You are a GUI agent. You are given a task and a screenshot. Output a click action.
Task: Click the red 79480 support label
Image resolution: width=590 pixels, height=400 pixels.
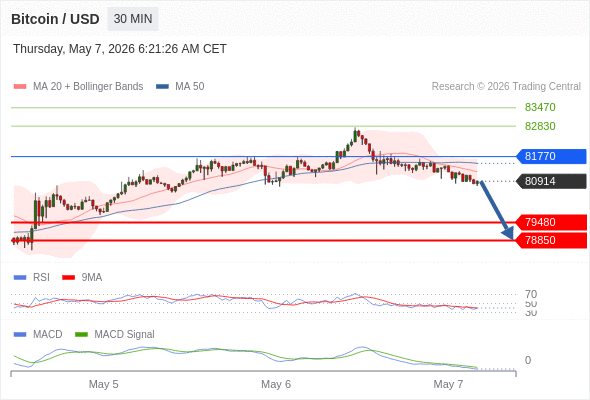pyautogui.click(x=551, y=222)
